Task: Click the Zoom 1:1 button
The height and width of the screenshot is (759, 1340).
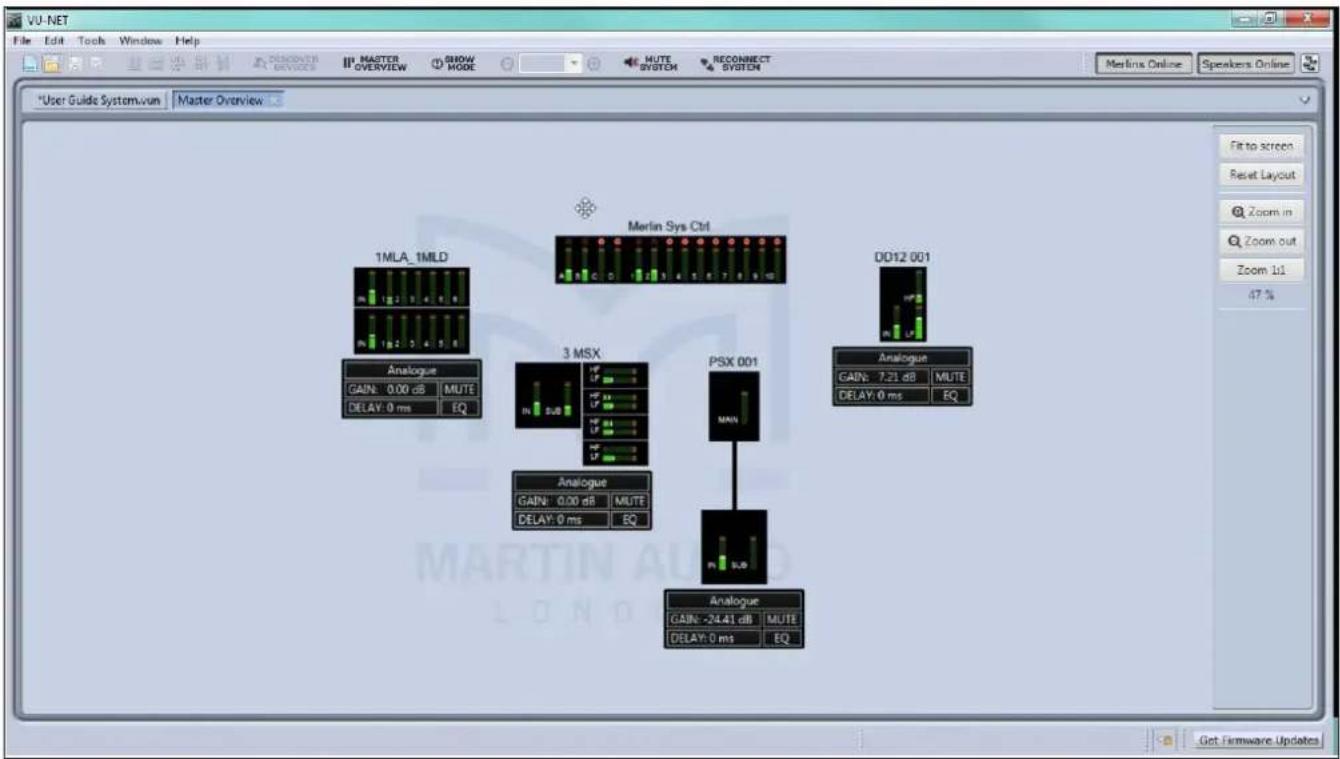Action: point(1261,270)
